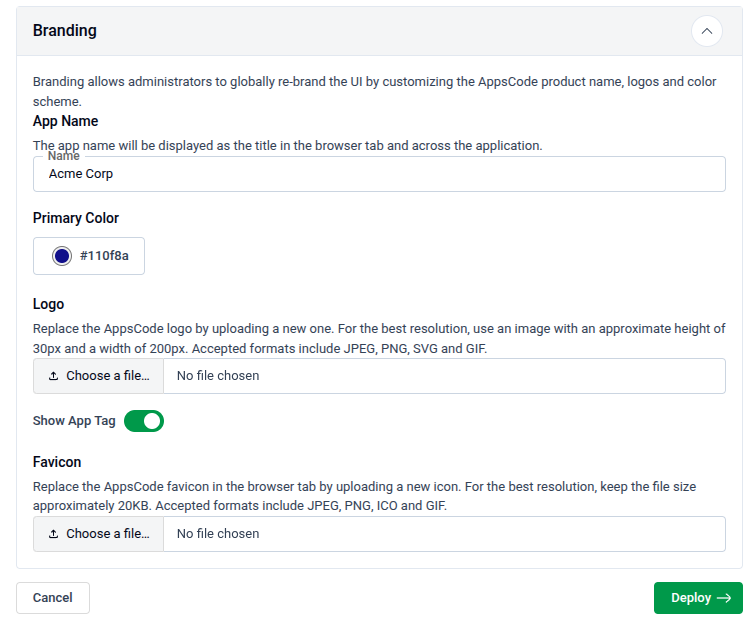Cancel the branding changes
756x620 pixels.
(x=53, y=598)
